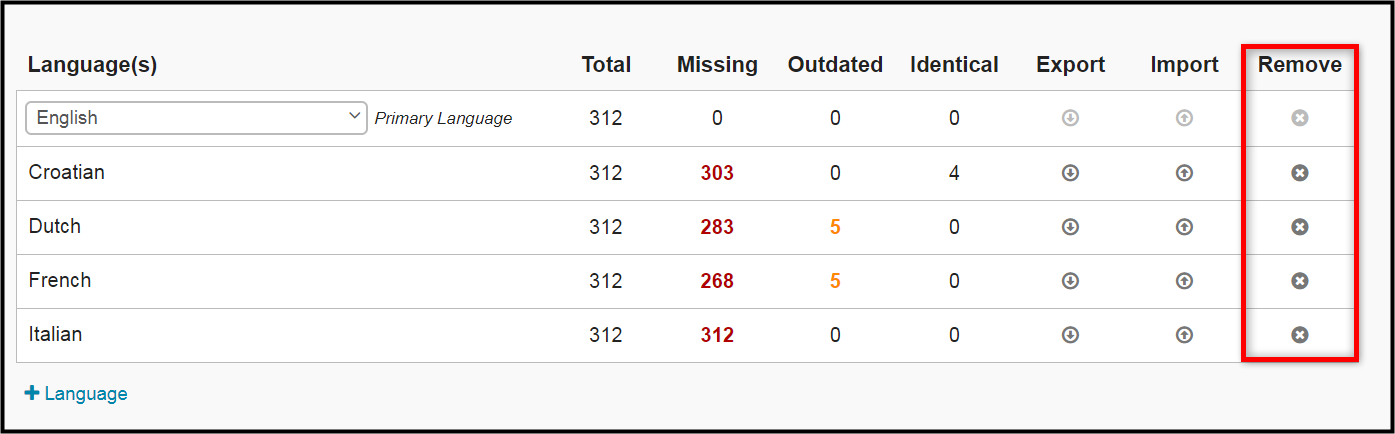Click the Croatian missing count 303
Viewport: 1395px width, 434px height.
tap(717, 173)
